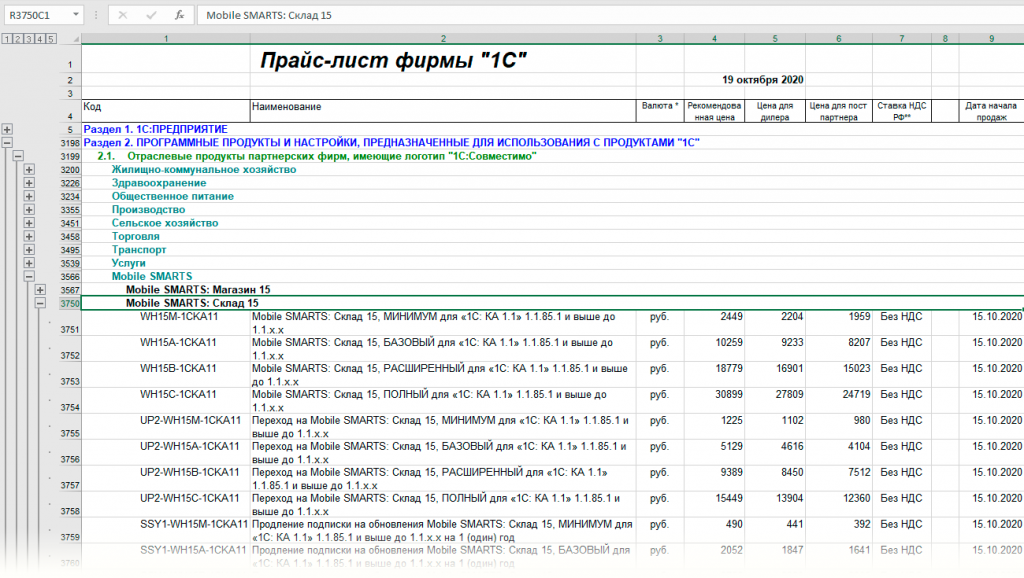
Task: Click code cell UP2-WH15C-1CKA11
Action: click(x=190, y=498)
